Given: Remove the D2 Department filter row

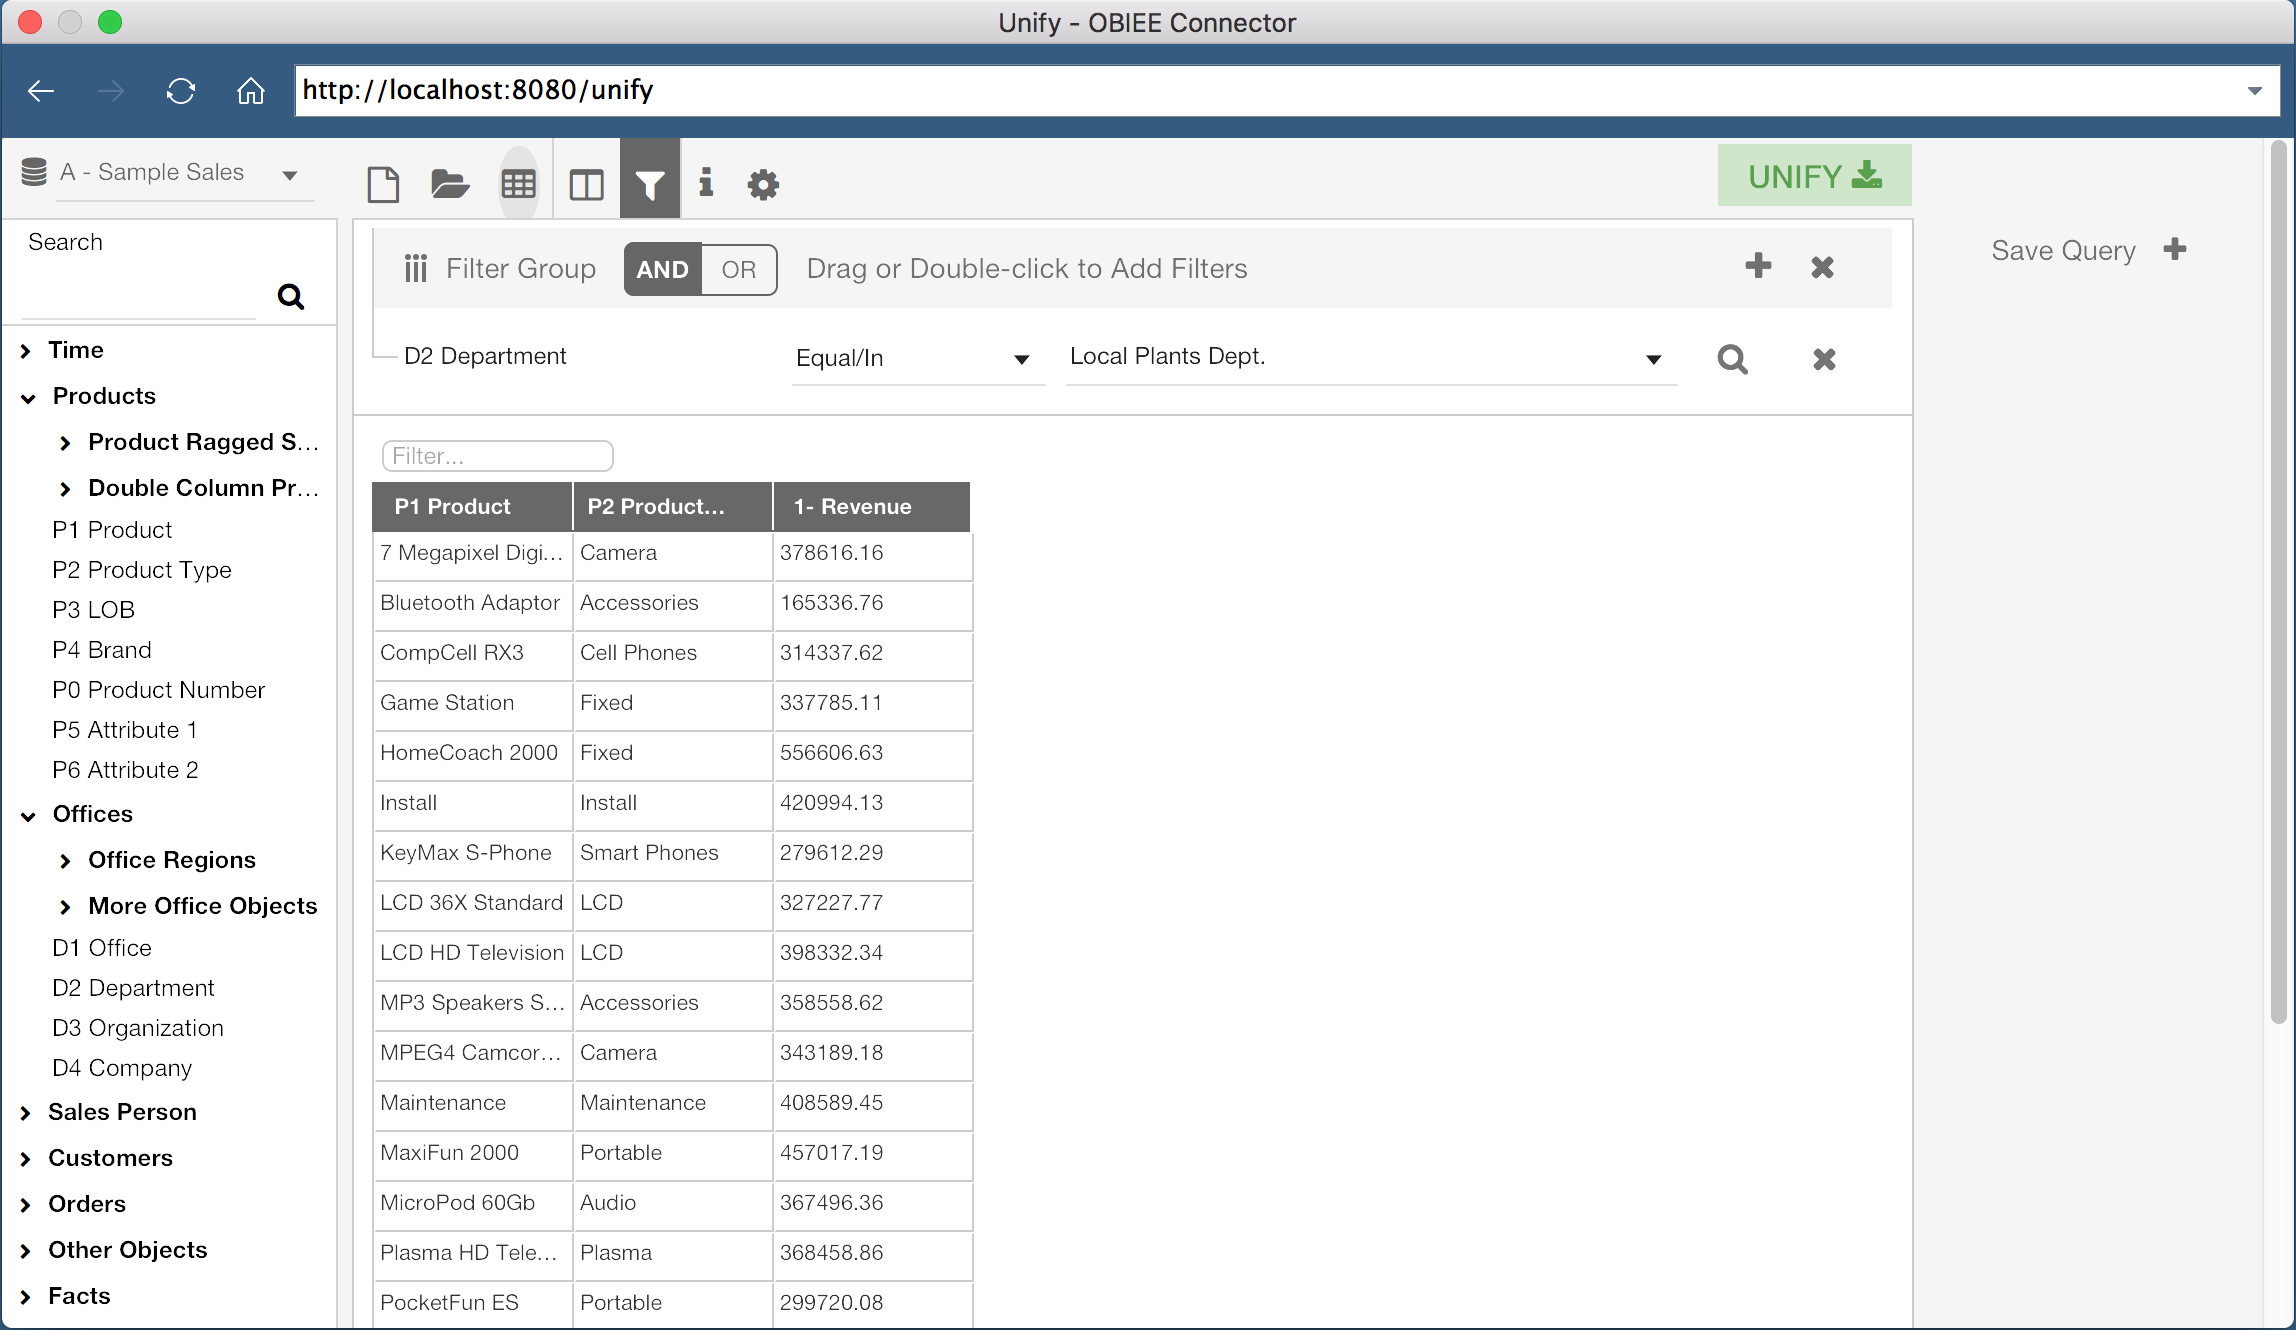Looking at the screenshot, I should [x=1824, y=359].
